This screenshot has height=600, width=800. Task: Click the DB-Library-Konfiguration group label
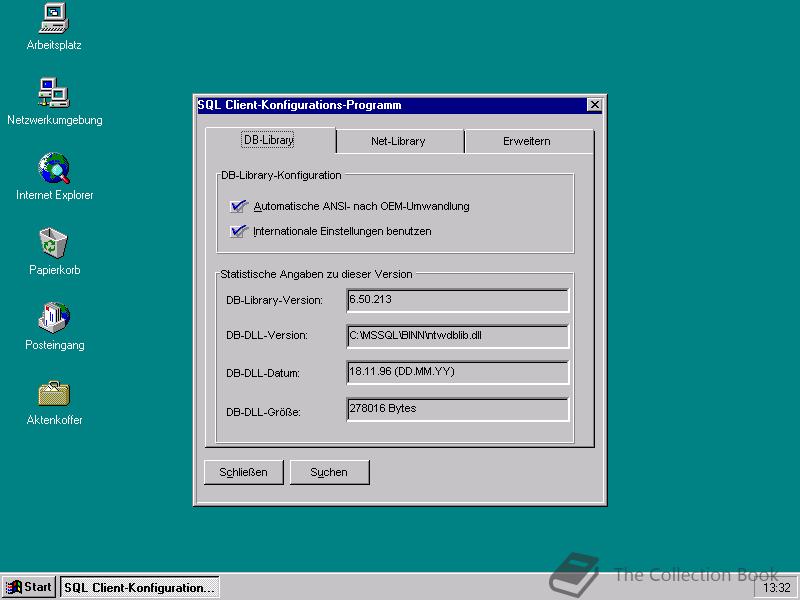(x=281, y=176)
